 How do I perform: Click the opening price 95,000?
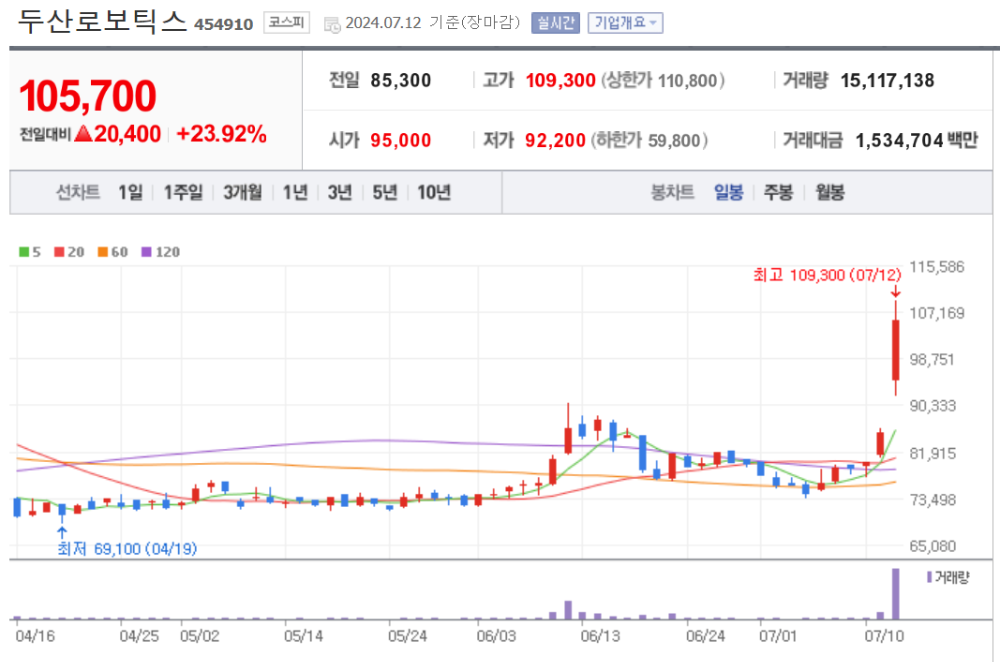point(401,140)
